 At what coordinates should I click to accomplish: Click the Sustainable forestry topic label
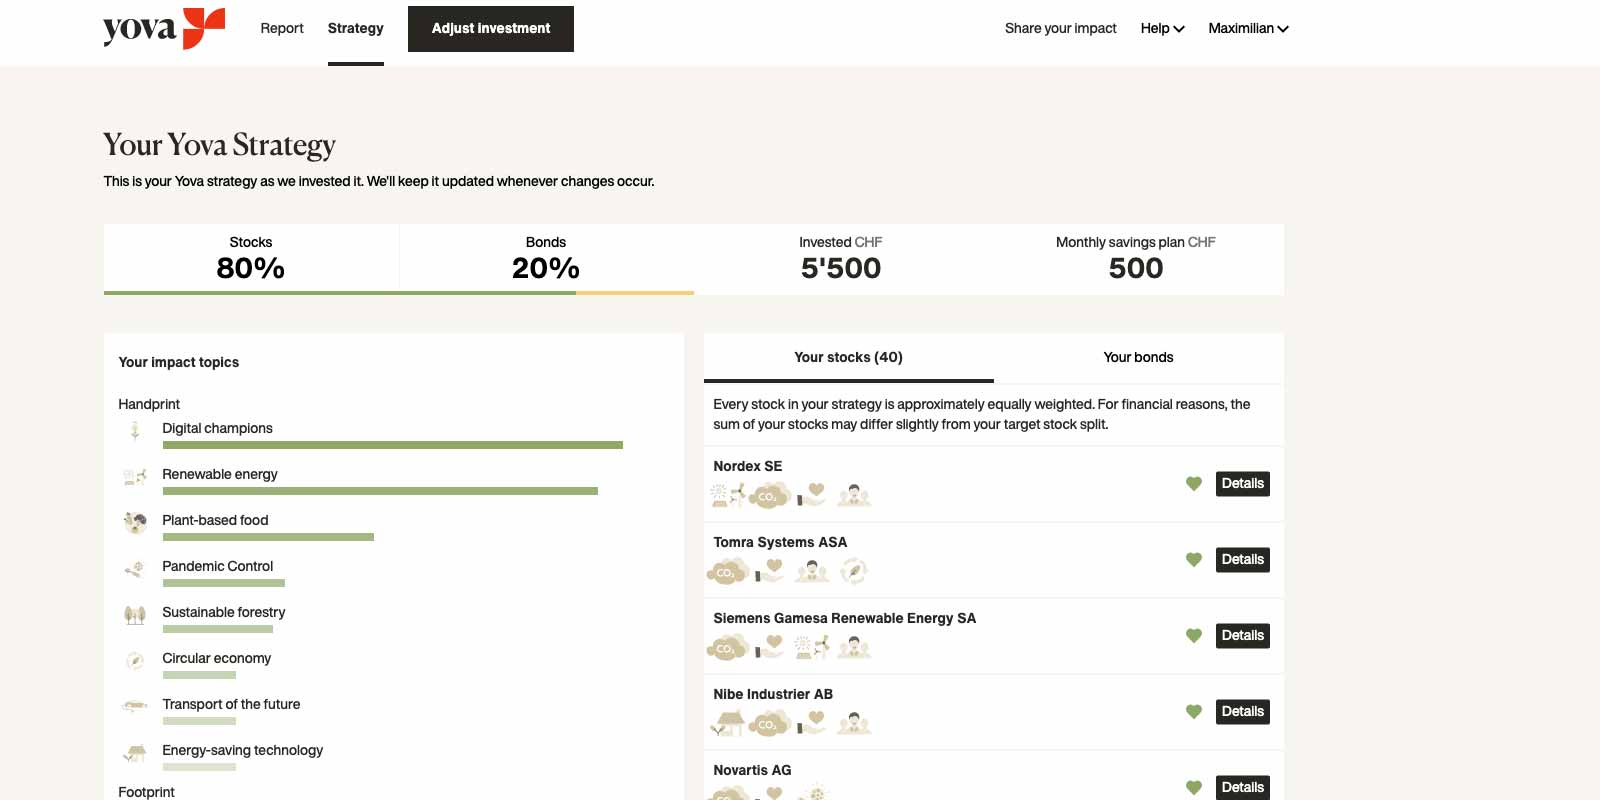(224, 612)
